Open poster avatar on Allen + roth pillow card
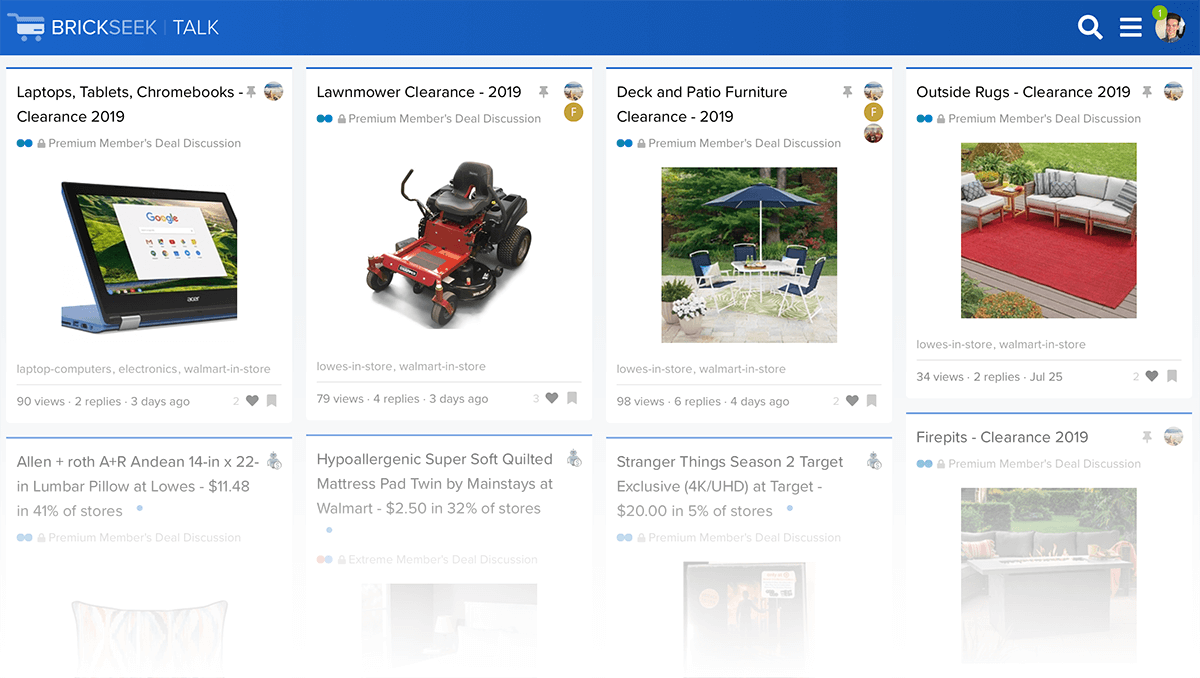Image resolution: width=1200 pixels, height=678 pixels. [274, 461]
